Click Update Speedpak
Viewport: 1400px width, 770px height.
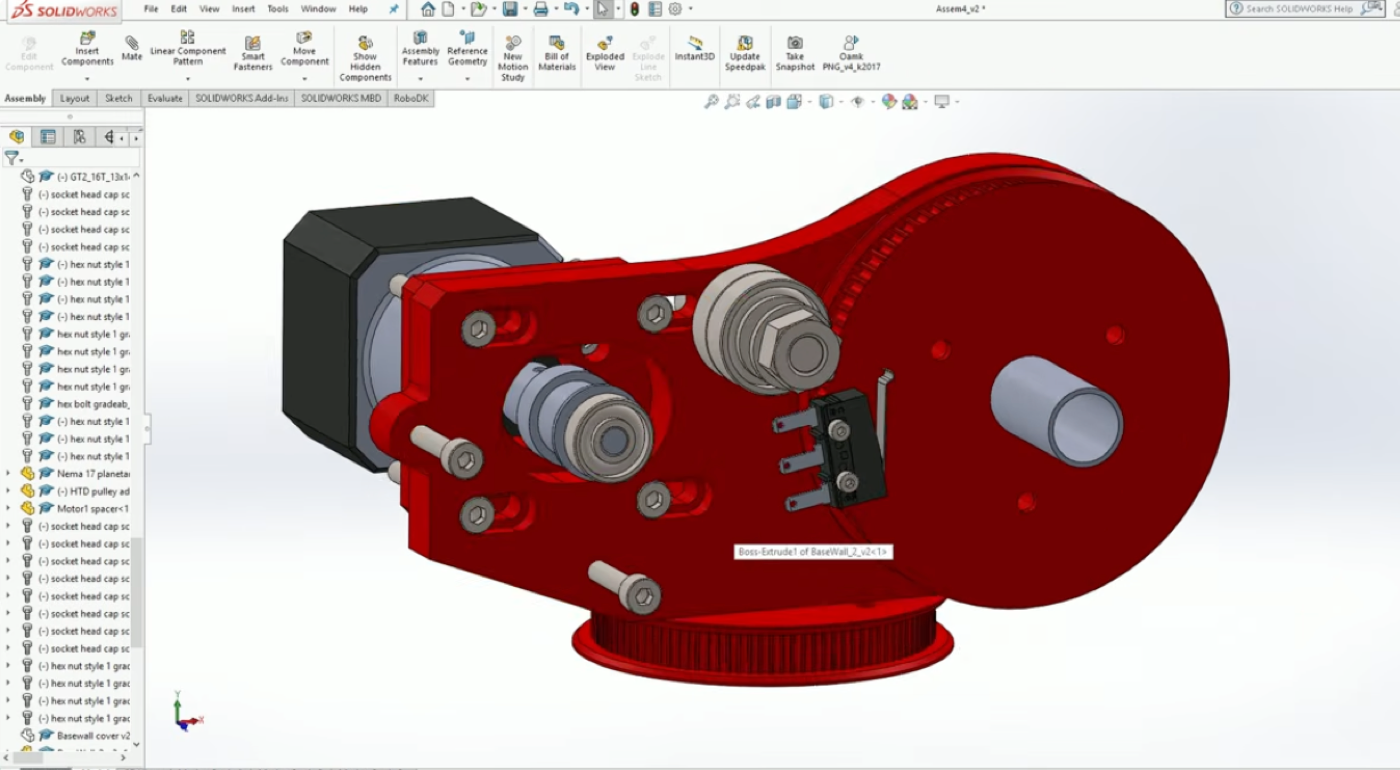(745, 54)
